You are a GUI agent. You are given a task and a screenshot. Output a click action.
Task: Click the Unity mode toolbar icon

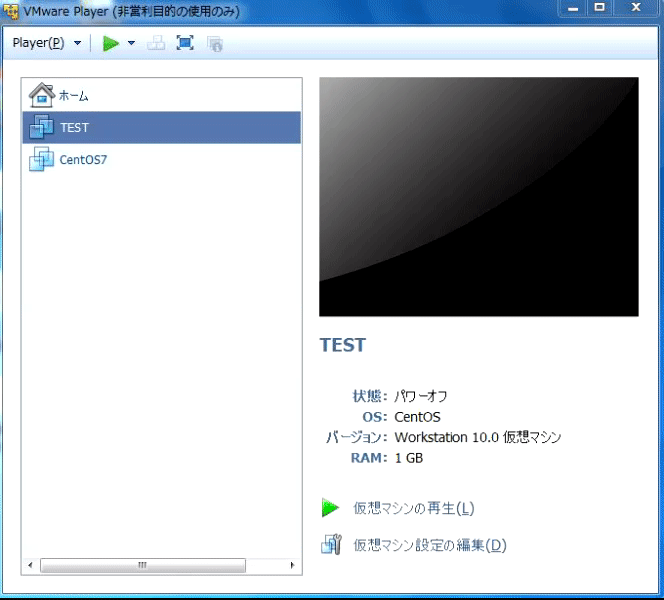pos(215,44)
